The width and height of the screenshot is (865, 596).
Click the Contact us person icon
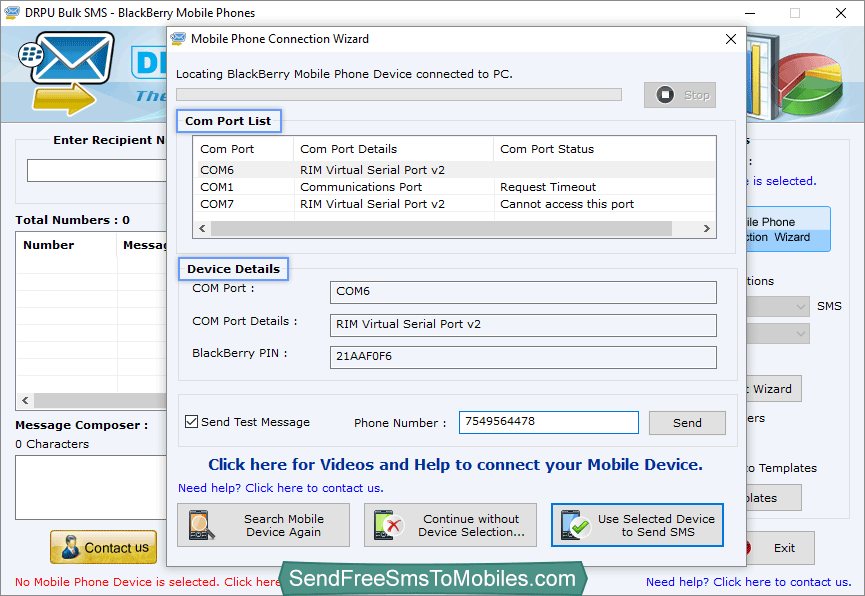click(x=70, y=547)
